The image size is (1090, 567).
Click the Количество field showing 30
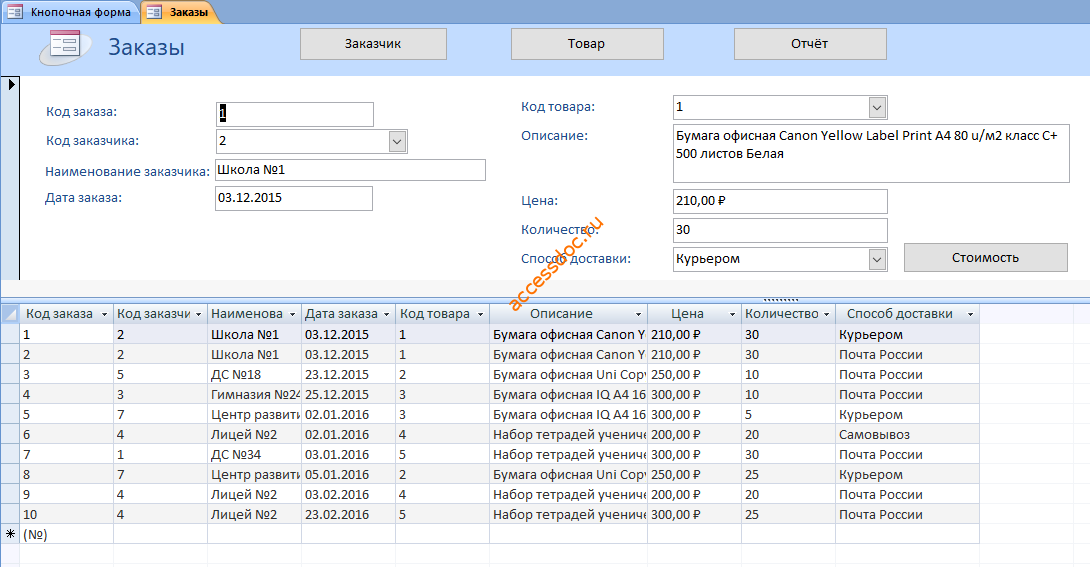pyautogui.click(x=780, y=231)
